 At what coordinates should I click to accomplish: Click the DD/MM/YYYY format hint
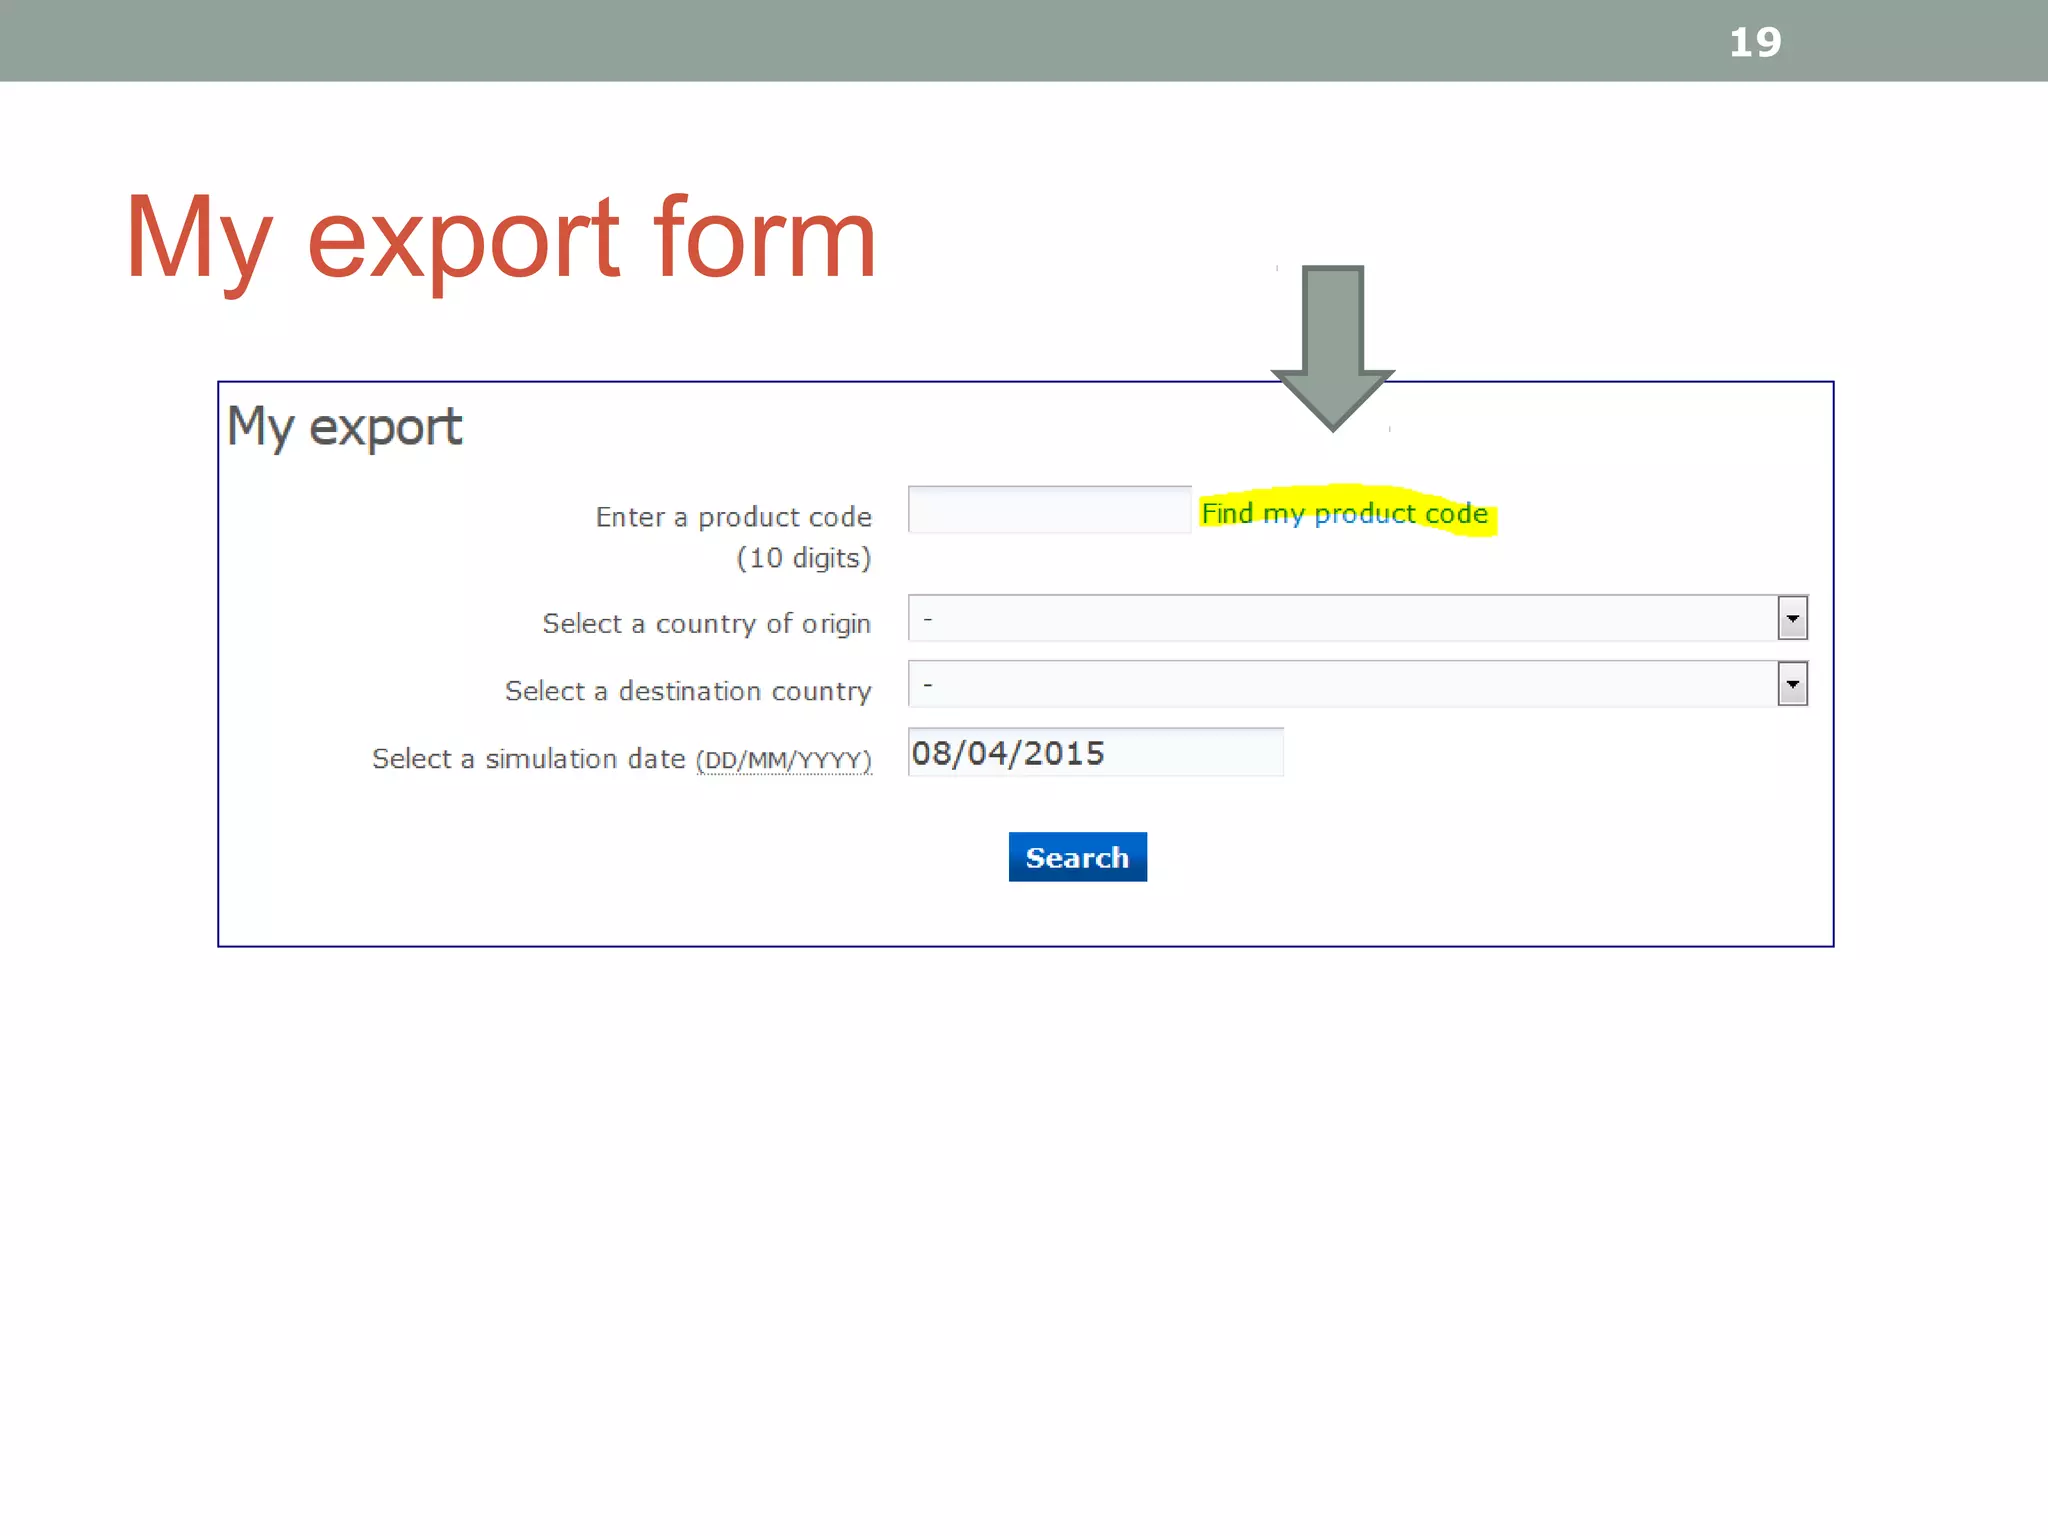783,760
